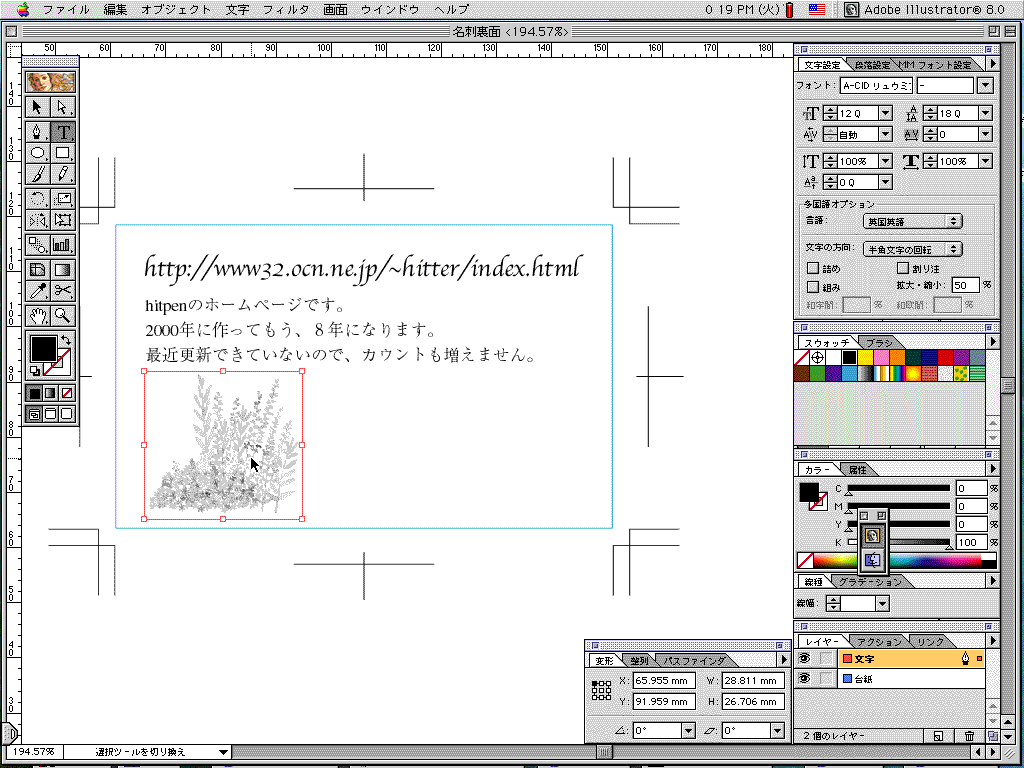The width and height of the screenshot is (1024, 768).
Task: Select the Reflect tool
Action: [x=38, y=220]
